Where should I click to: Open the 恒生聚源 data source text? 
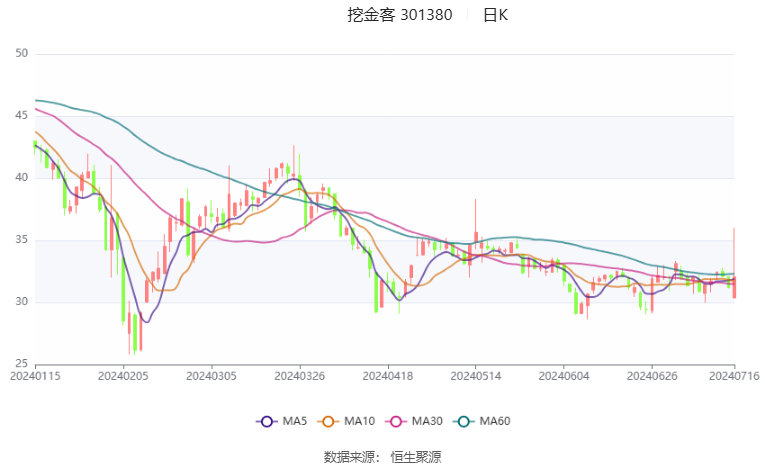click(416, 457)
